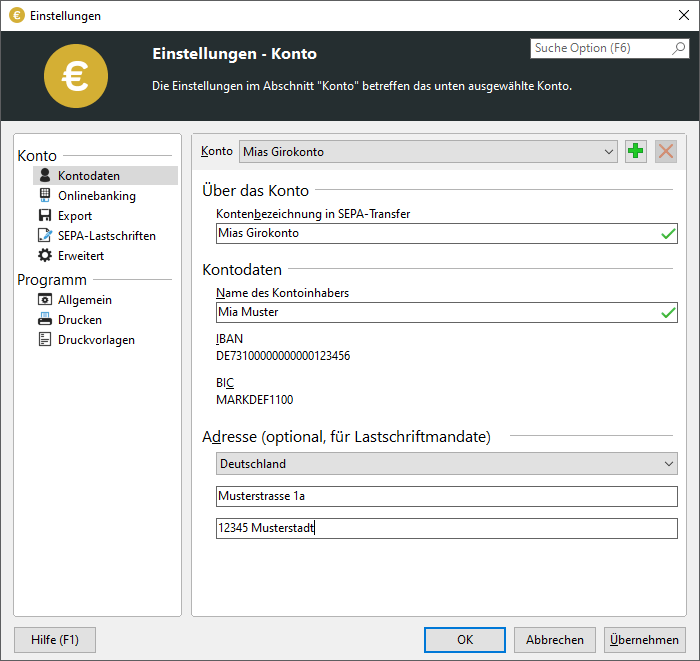Click the Abbrechen button
The width and height of the screenshot is (700, 661).
(x=554, y=640)
